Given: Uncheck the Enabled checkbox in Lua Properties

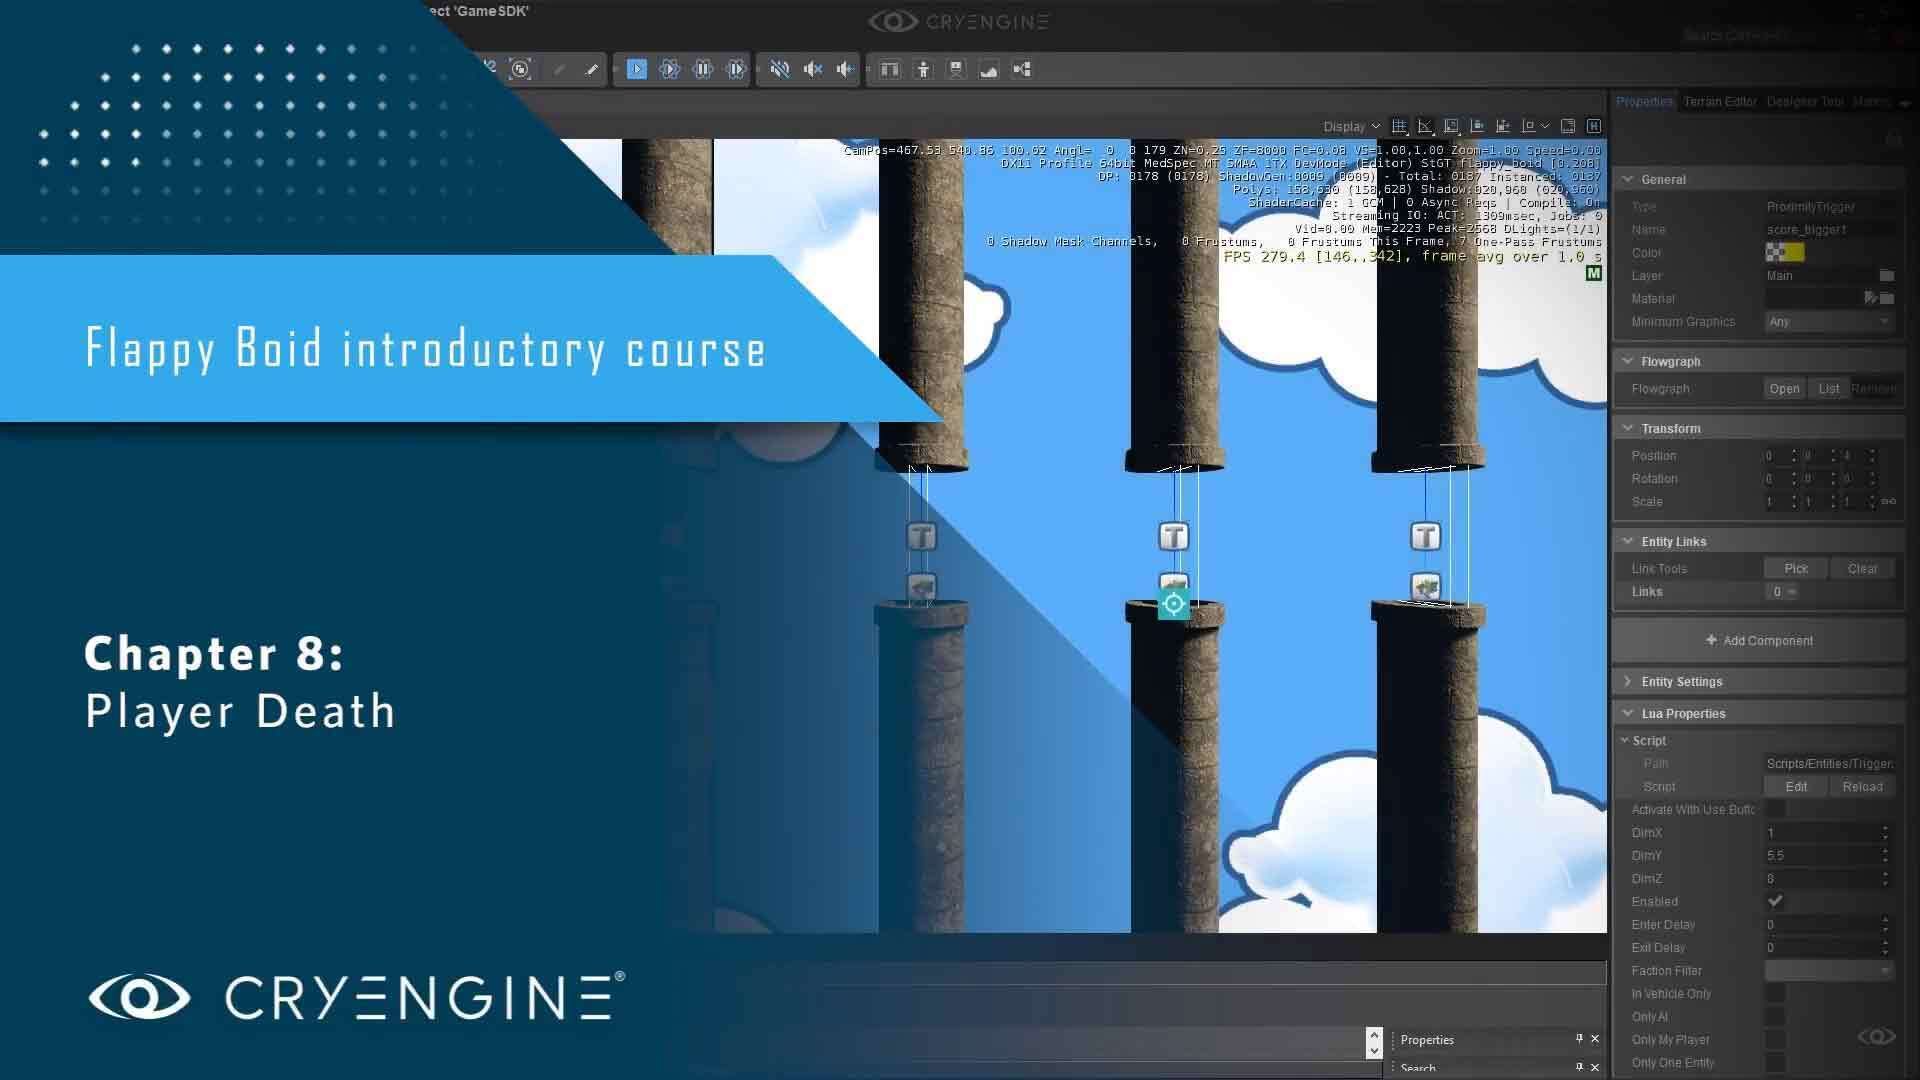Looking at the screenshot, I should (x=1775, y=901).
